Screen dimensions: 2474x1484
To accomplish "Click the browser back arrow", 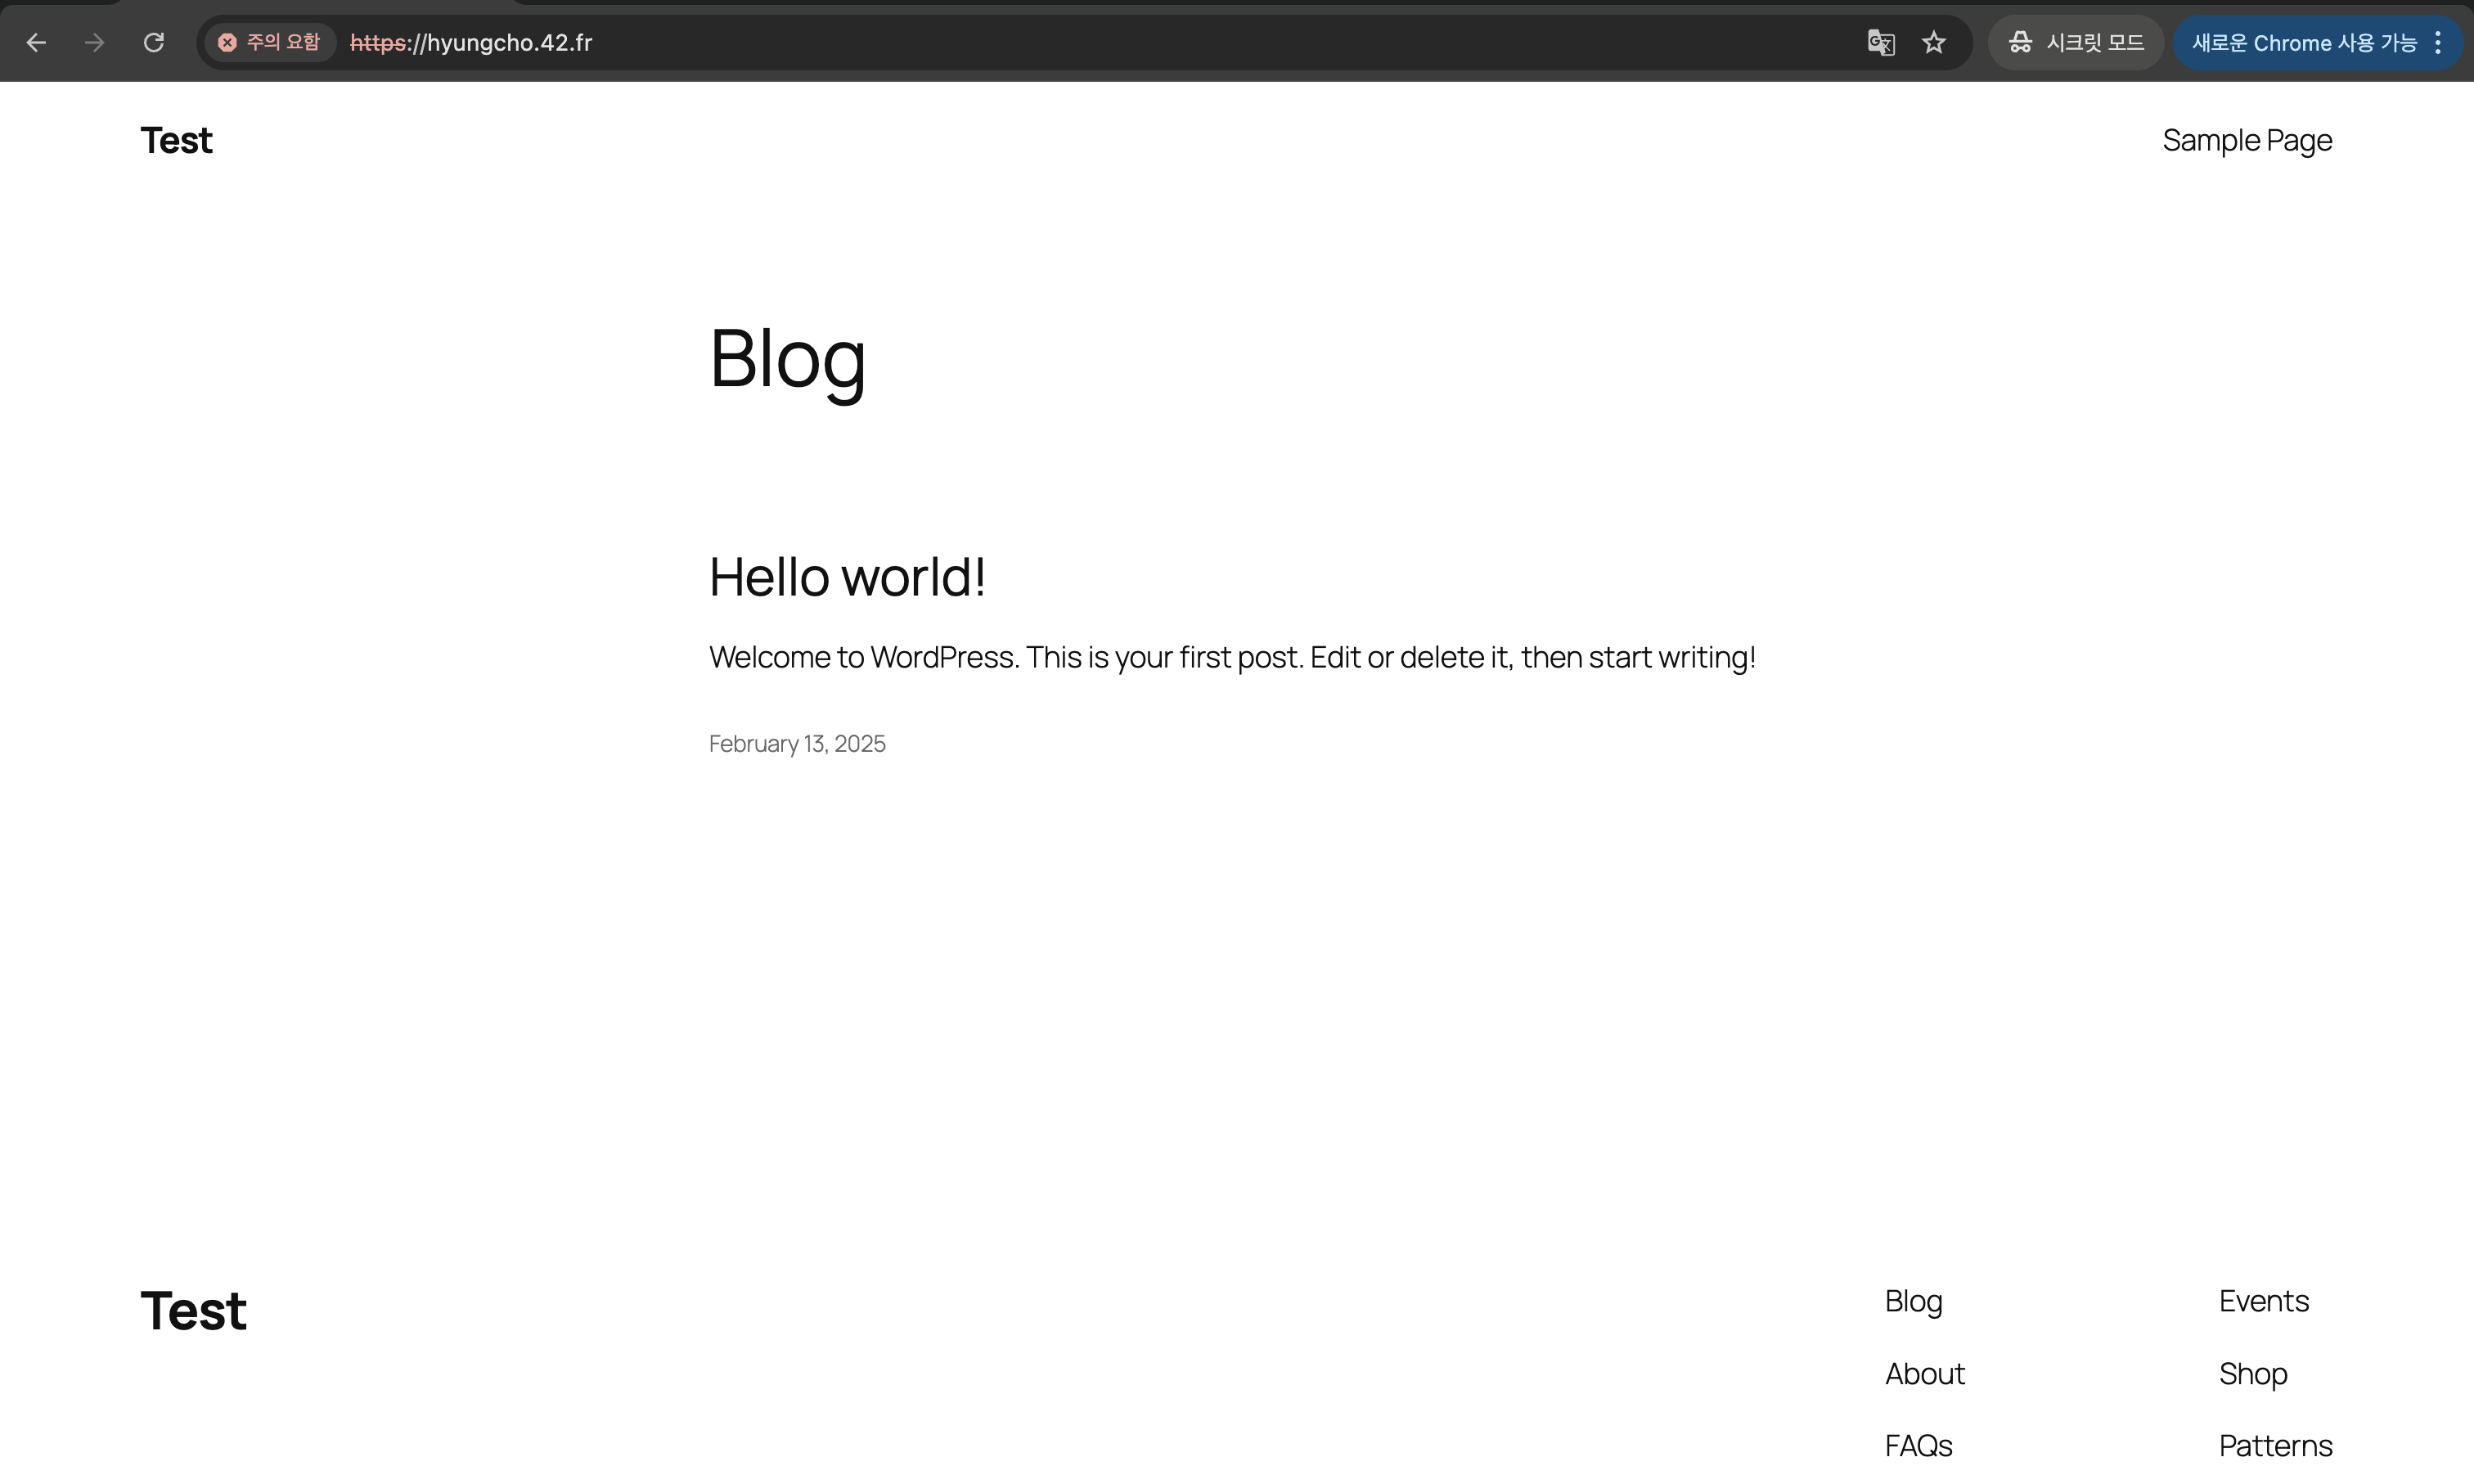I will [x=36, y=43].
